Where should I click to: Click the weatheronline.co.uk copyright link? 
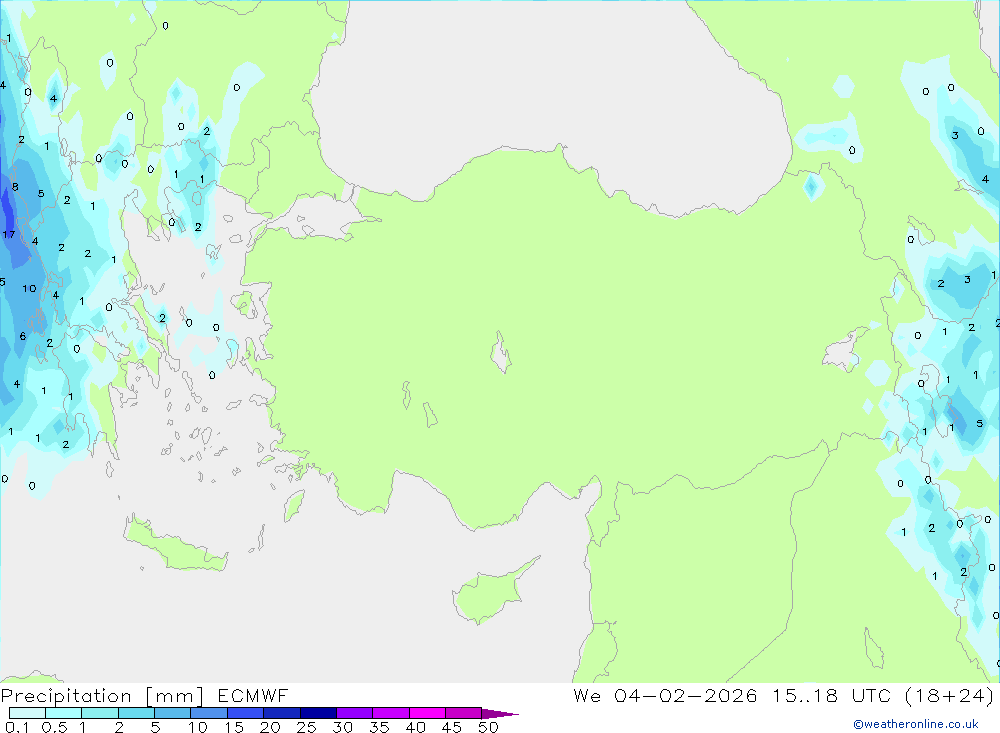(915, 724)
